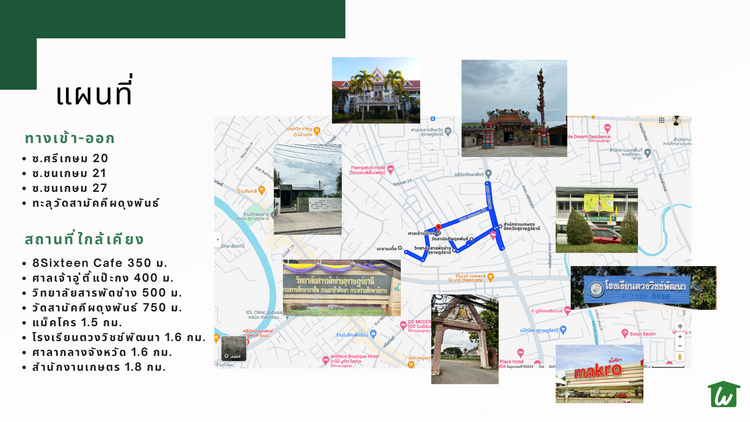Select the สถานที่ใกล้เคียง heading
The image size is (750, 422).
pos(84,239)
